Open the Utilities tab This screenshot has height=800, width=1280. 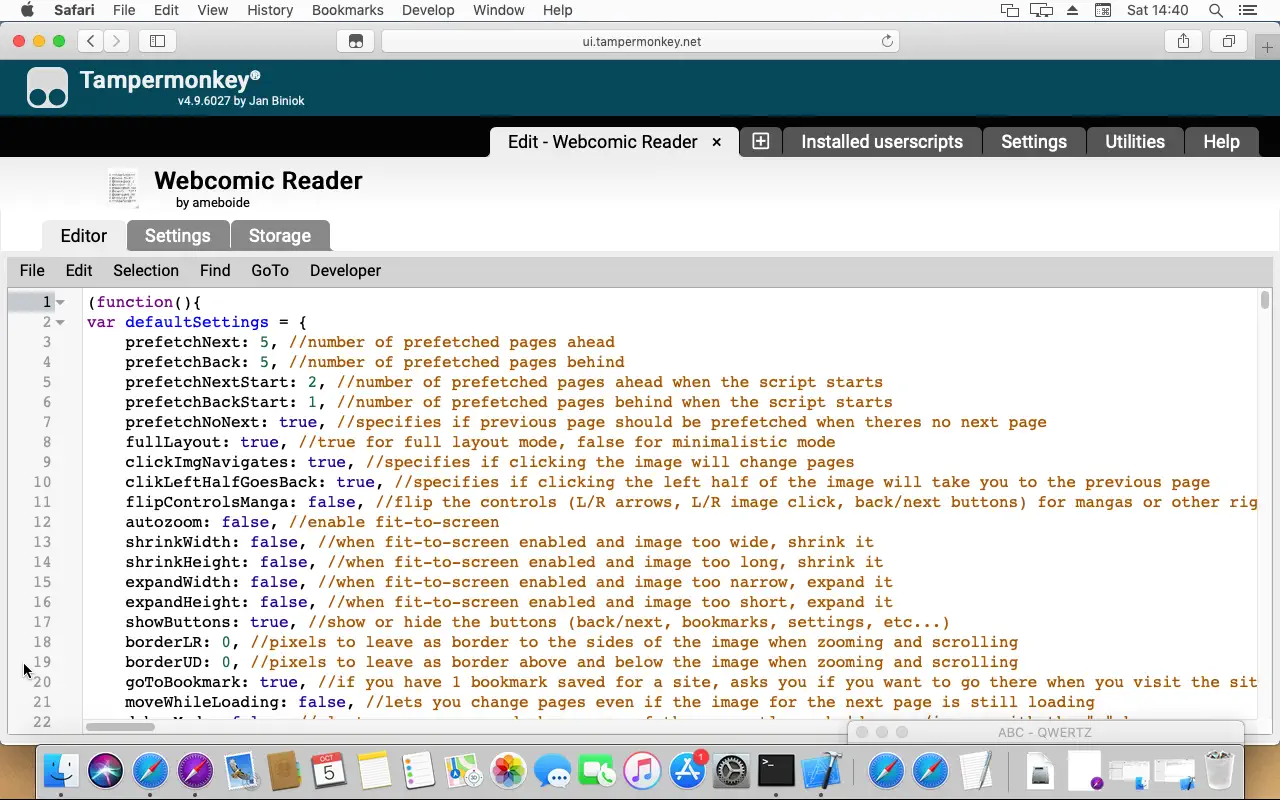click(x=1134, y=142)
